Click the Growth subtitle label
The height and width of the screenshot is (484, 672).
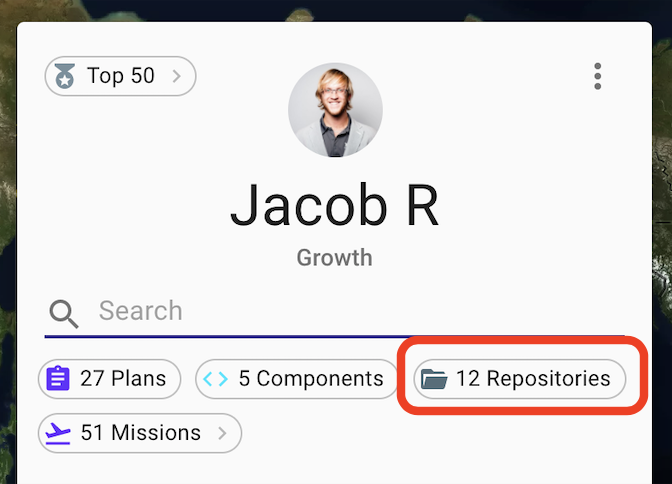[x=335, y=258]
